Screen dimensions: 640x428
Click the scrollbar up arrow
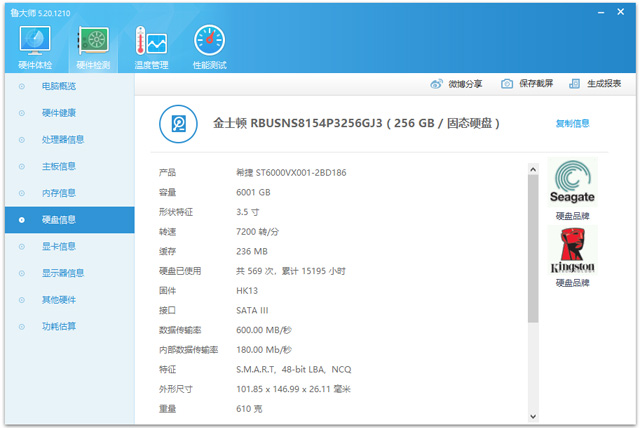point(533,169)
